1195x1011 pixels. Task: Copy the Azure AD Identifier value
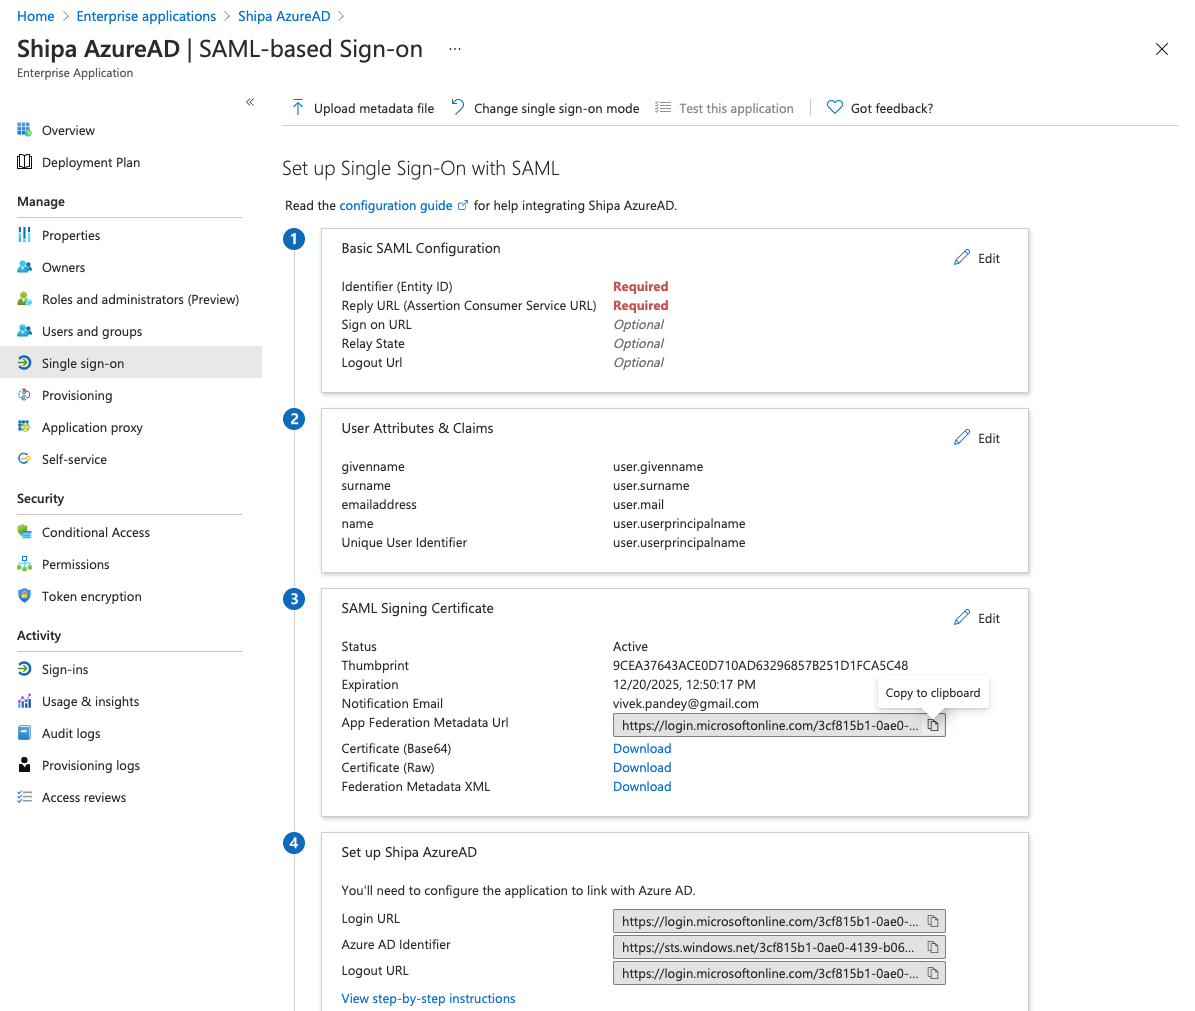(933, 947)
